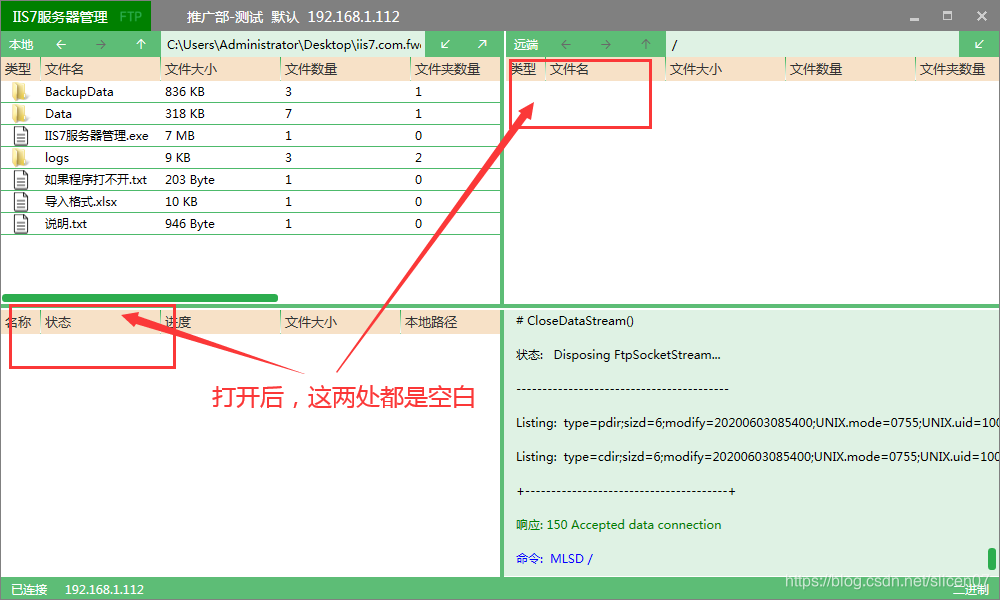Click the local panel down-left arrow icon
This screenshot has height=600, width=1000.
(446, 45)
